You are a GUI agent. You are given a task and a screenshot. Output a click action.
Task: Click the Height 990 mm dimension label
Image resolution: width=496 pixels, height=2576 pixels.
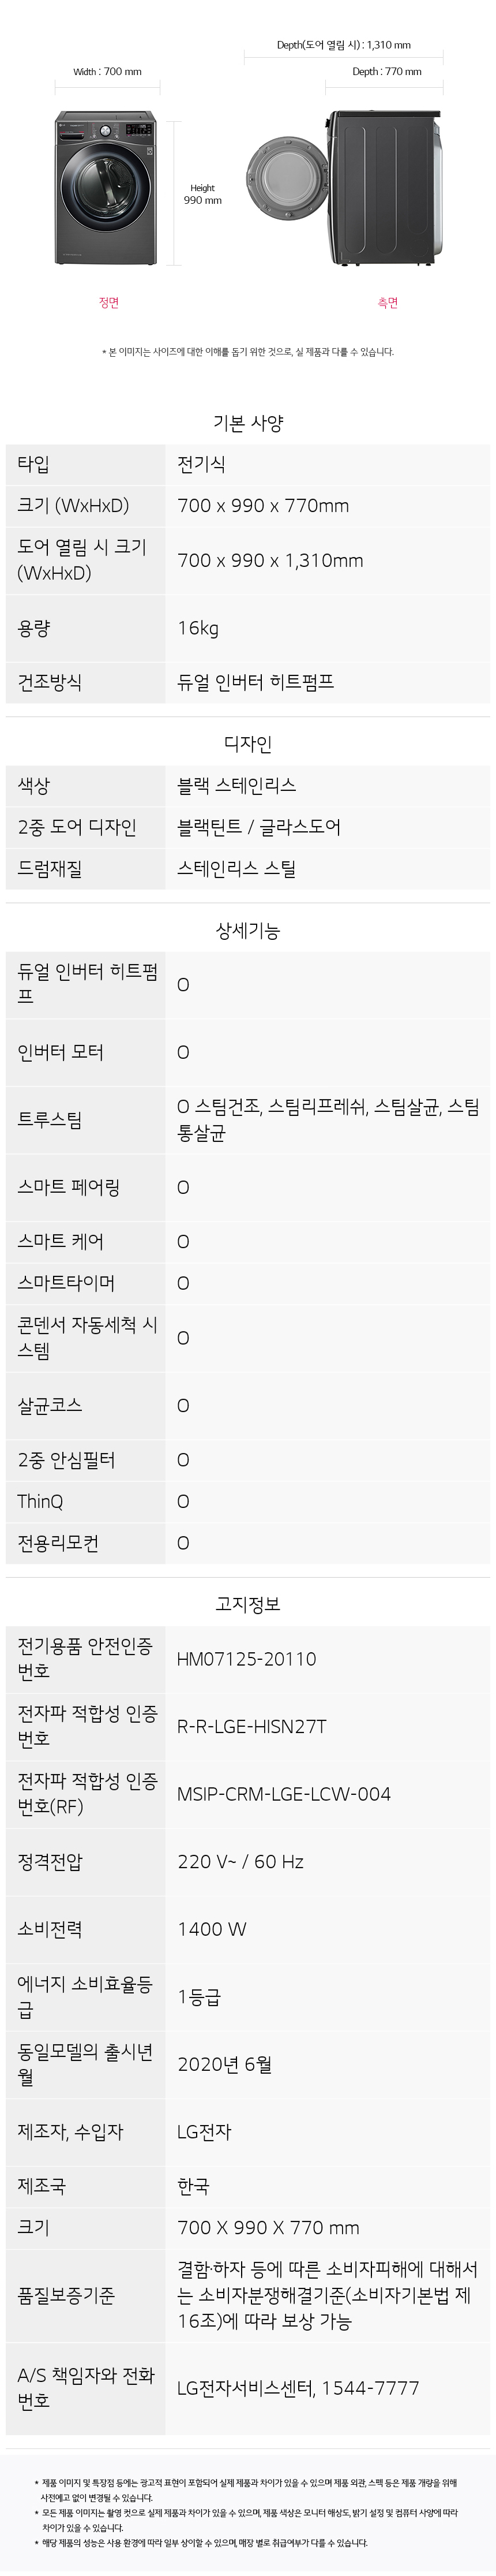(x=203, y=194)
